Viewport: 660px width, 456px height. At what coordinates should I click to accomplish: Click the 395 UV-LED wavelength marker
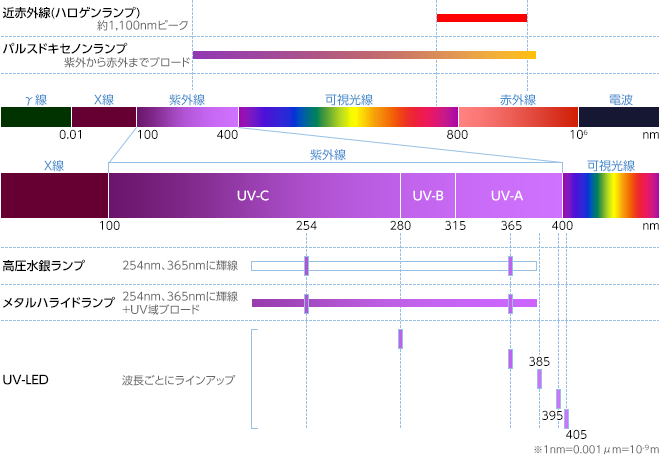(x=558, y=398)
